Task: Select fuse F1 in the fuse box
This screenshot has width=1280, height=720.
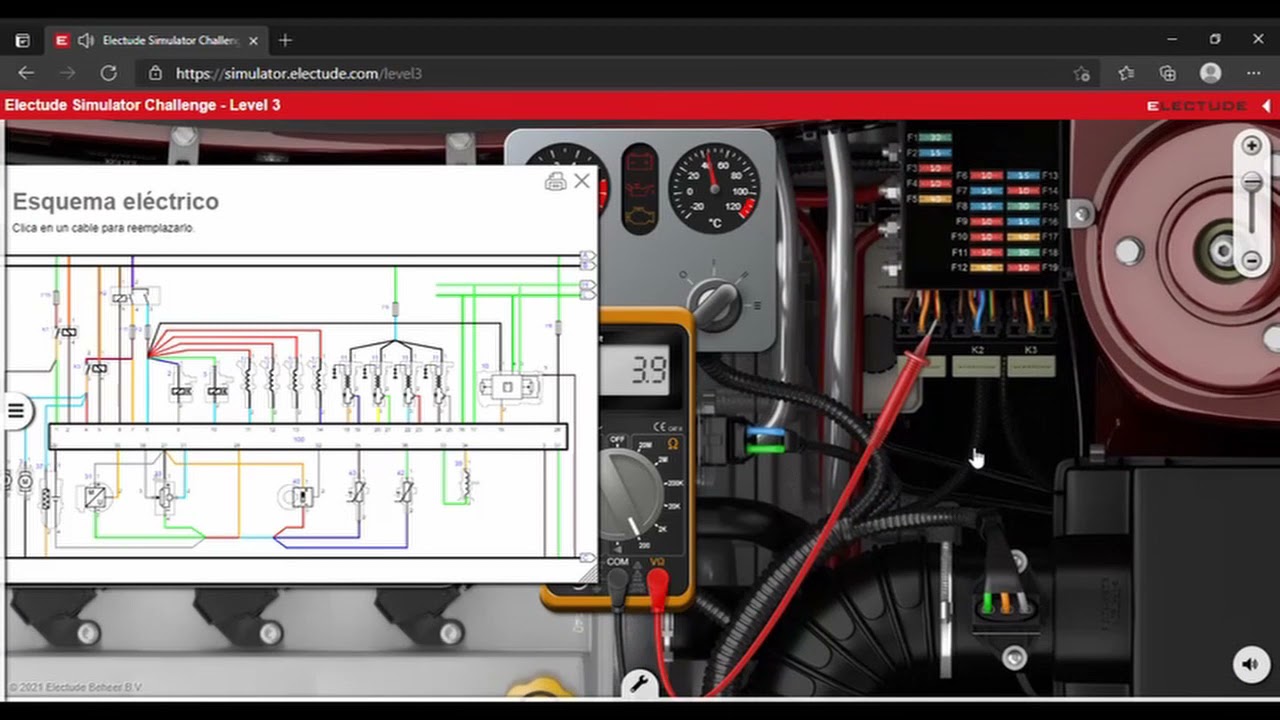Action: tap(935, 137)
